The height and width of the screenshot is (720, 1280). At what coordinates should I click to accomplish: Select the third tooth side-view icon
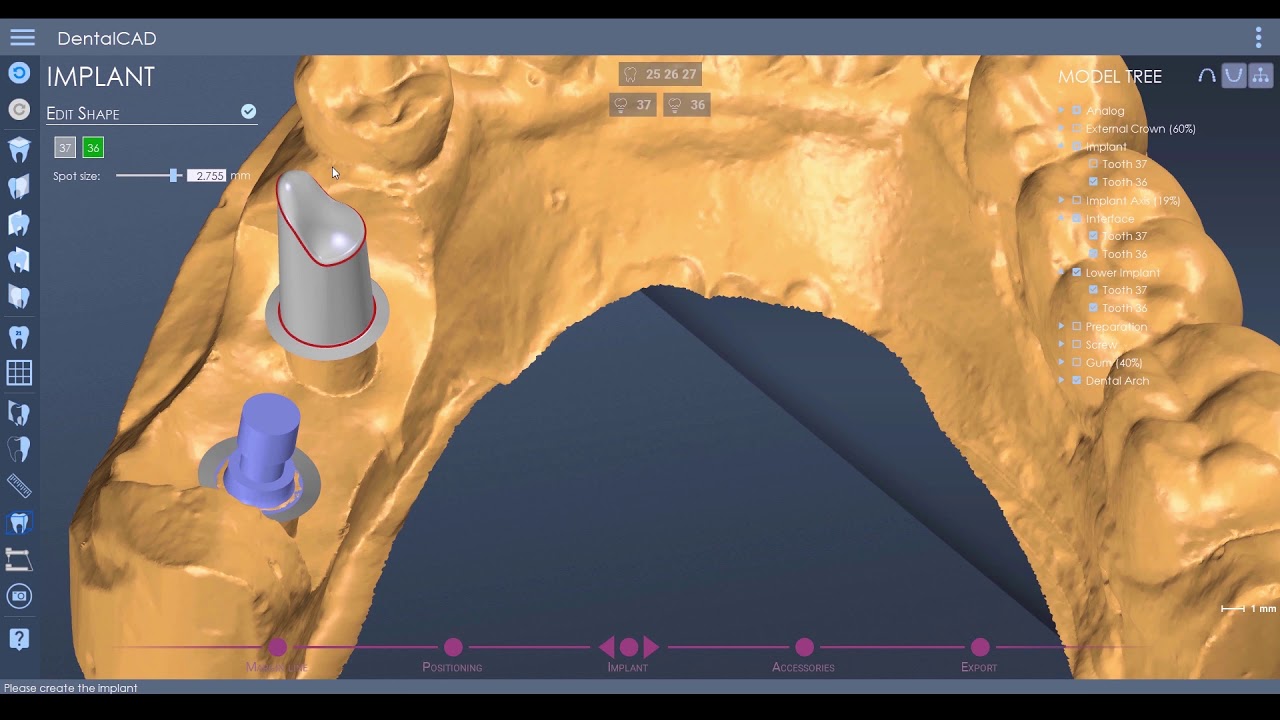coord(19,223)
